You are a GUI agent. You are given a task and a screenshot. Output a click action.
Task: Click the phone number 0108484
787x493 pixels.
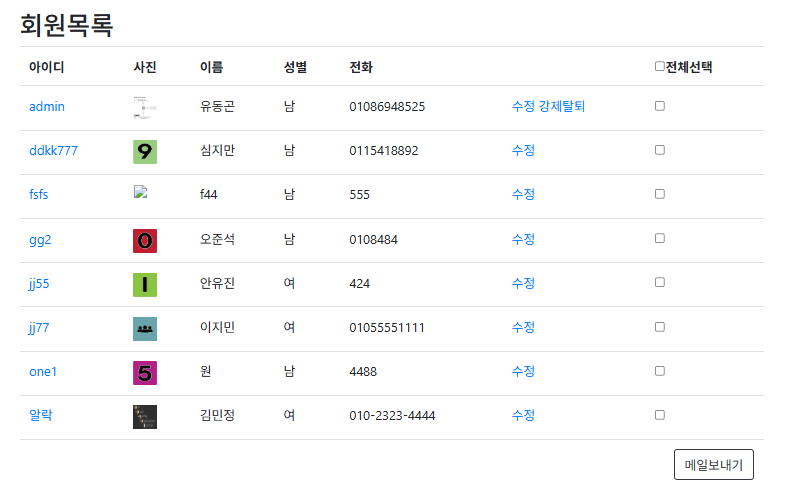373,240
